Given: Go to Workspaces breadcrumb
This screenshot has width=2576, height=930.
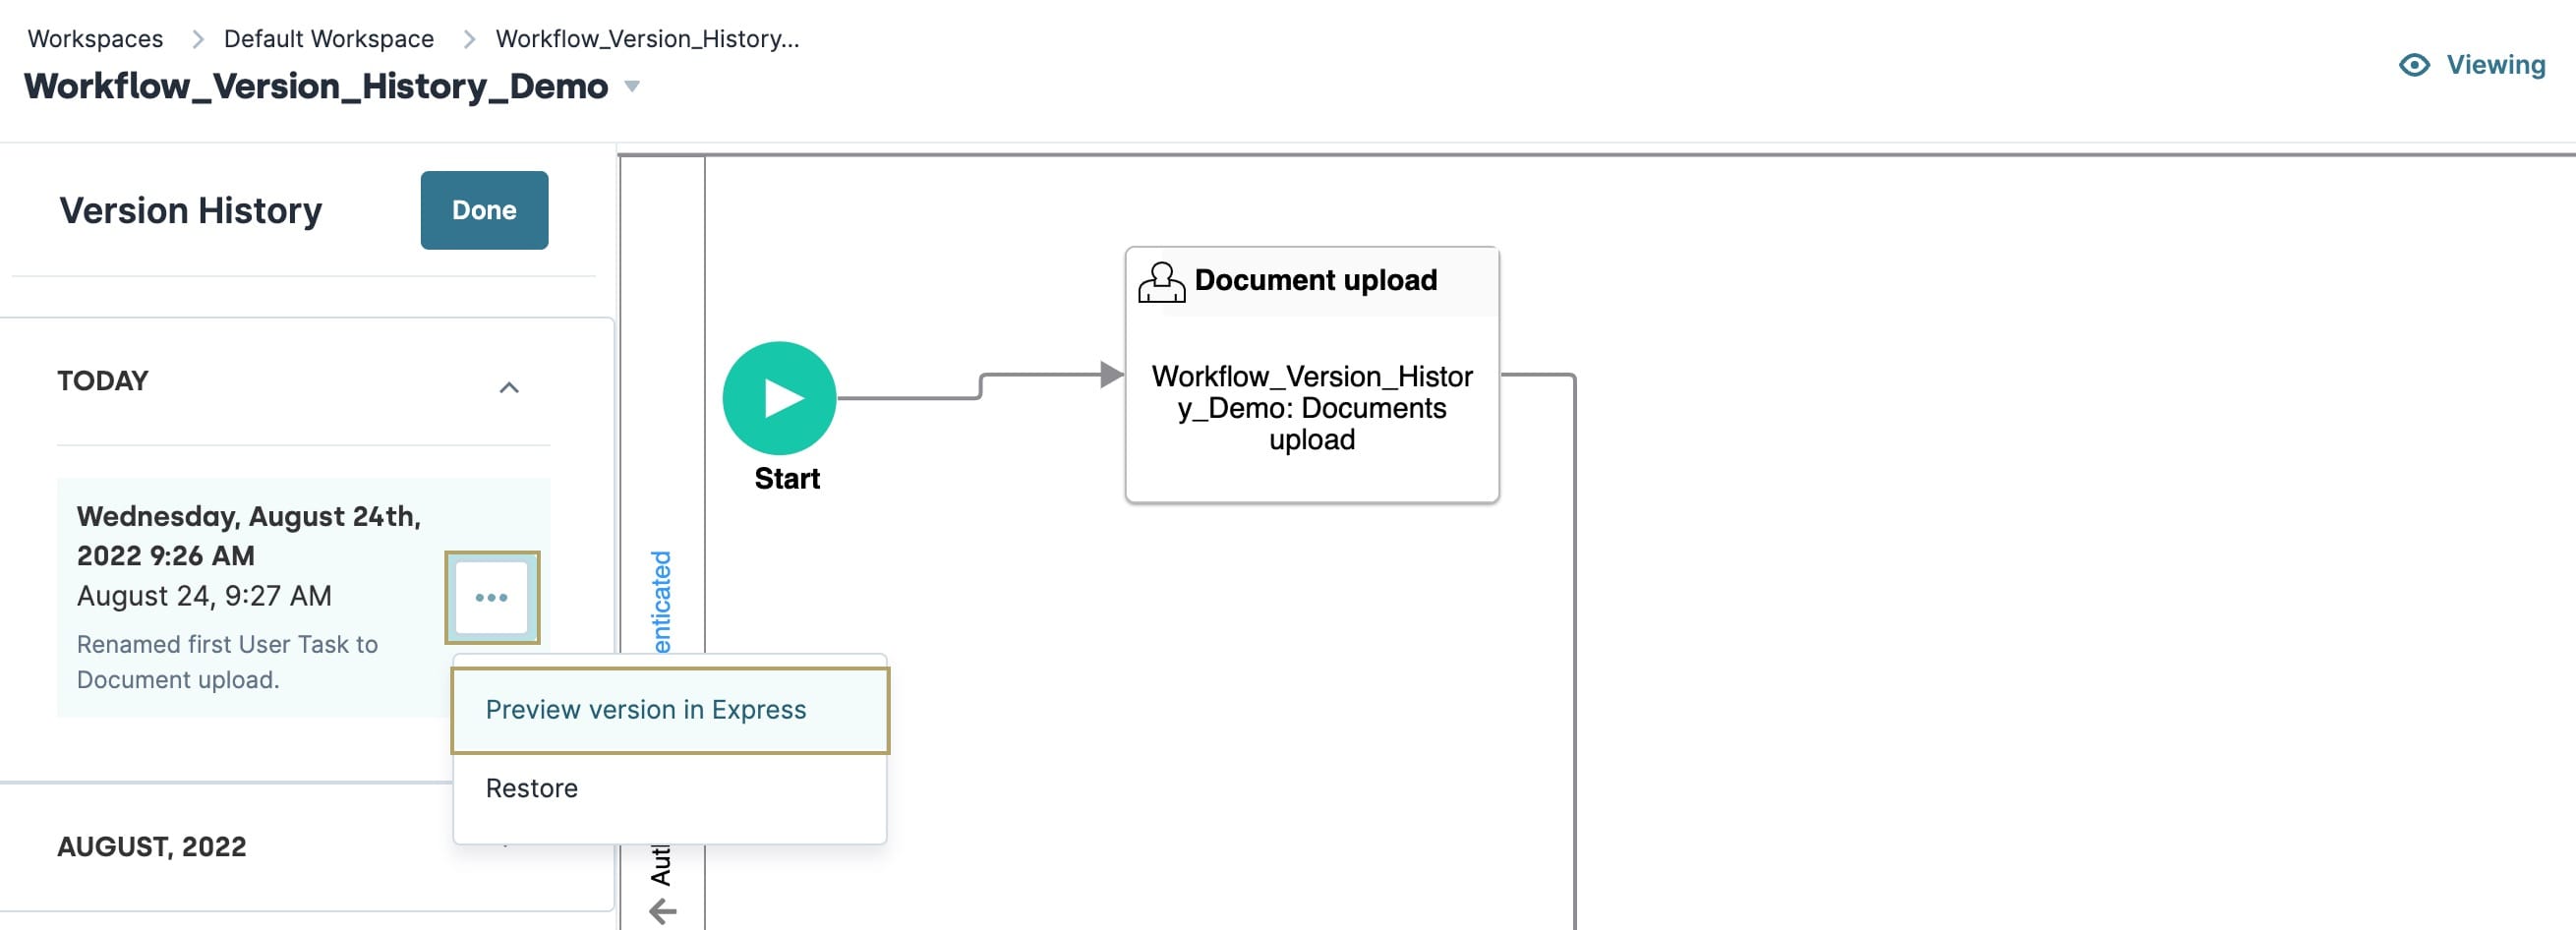Looking at the screenshot, I should [95, 38].
